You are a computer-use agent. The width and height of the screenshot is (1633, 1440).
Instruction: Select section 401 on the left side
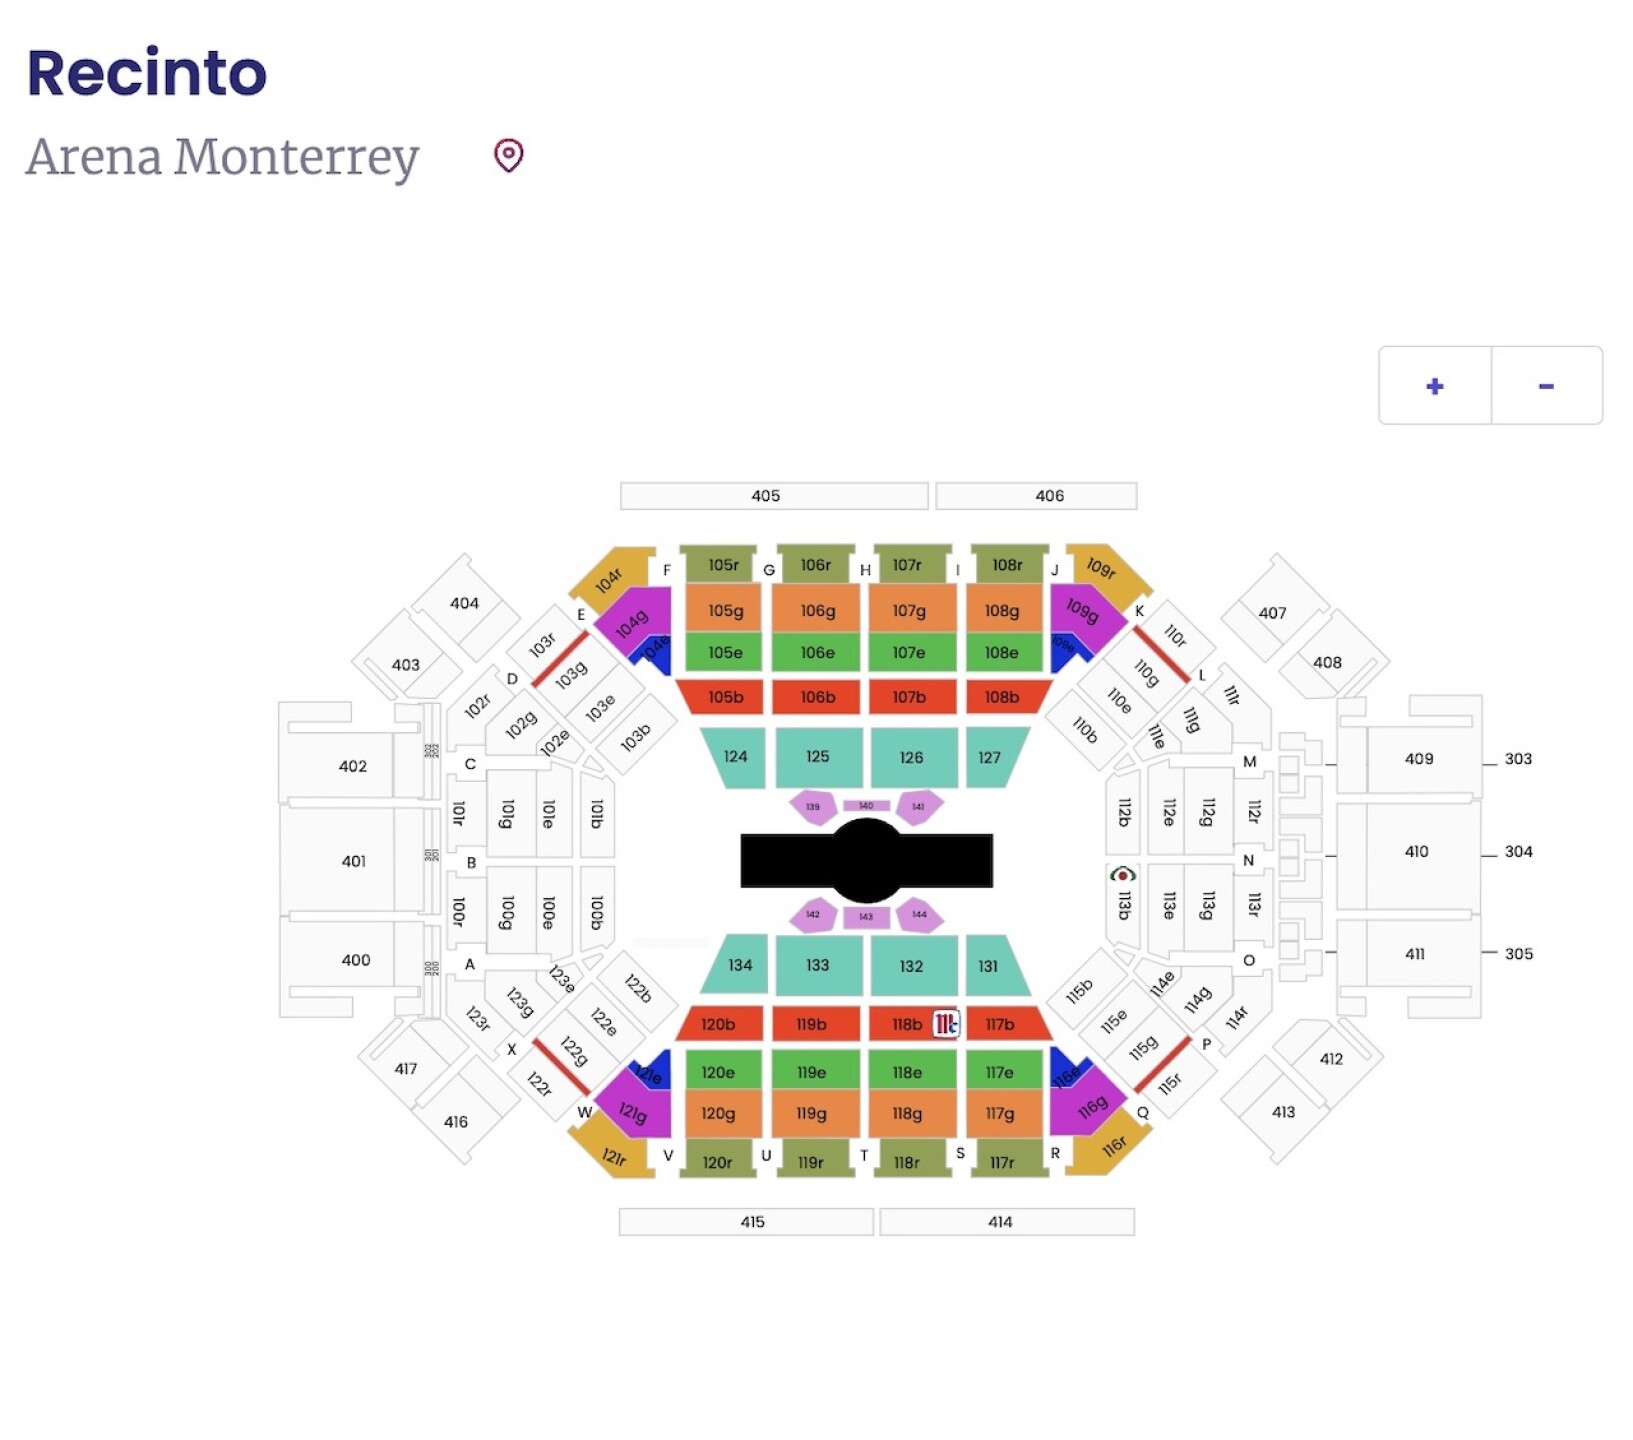pos(352,860)
